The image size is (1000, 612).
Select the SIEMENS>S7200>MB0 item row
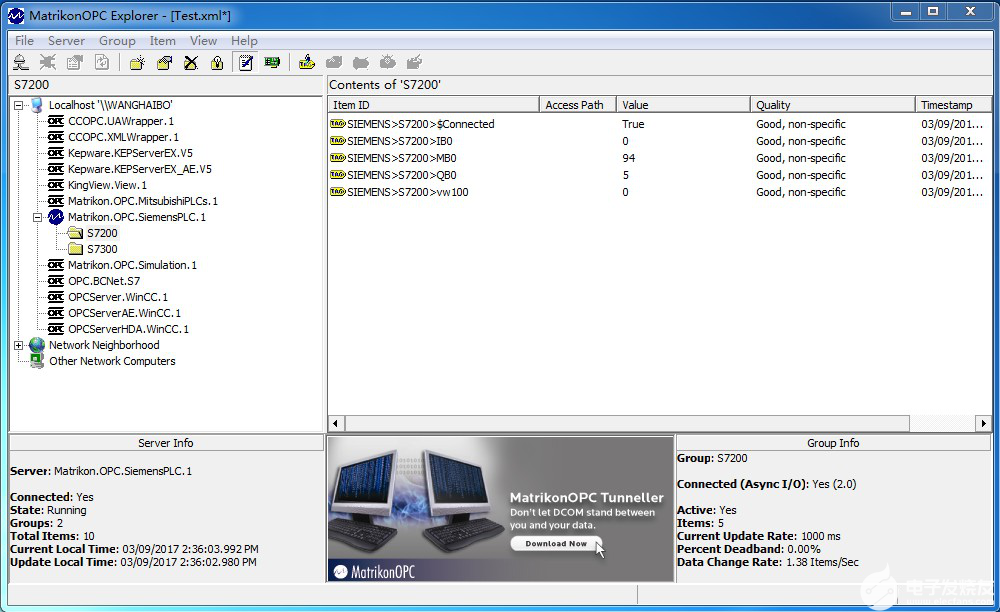click(x=401, y=158)
